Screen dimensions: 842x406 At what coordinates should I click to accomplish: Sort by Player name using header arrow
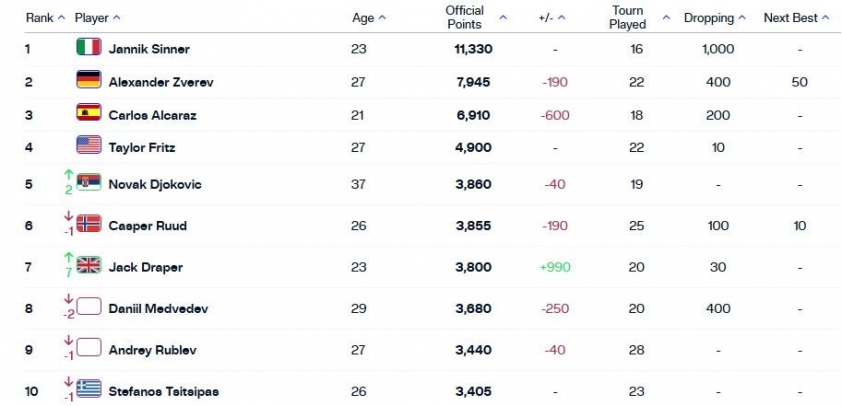[x=116, y=18]
